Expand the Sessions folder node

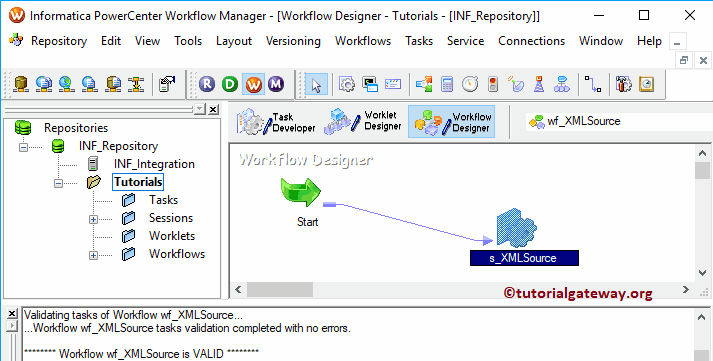(x=93, y=219)
